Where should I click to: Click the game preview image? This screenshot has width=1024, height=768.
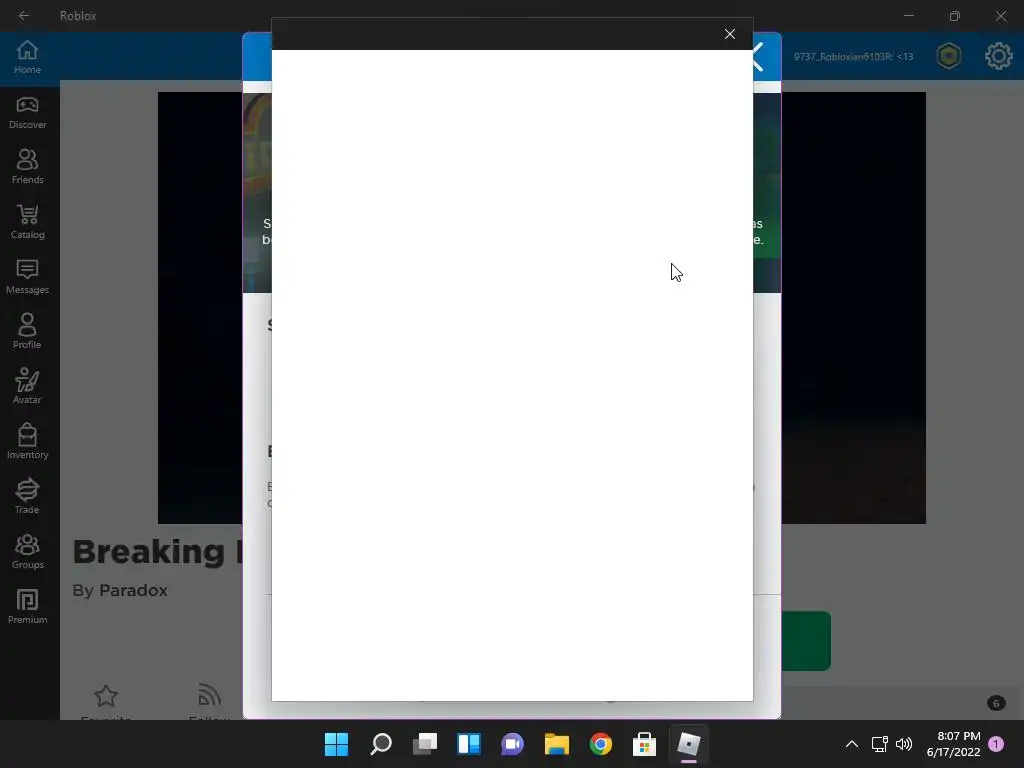(200, 307)
